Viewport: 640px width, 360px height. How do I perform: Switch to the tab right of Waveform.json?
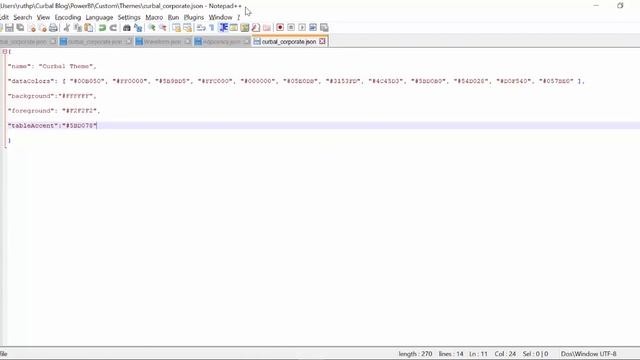(221, 42)
